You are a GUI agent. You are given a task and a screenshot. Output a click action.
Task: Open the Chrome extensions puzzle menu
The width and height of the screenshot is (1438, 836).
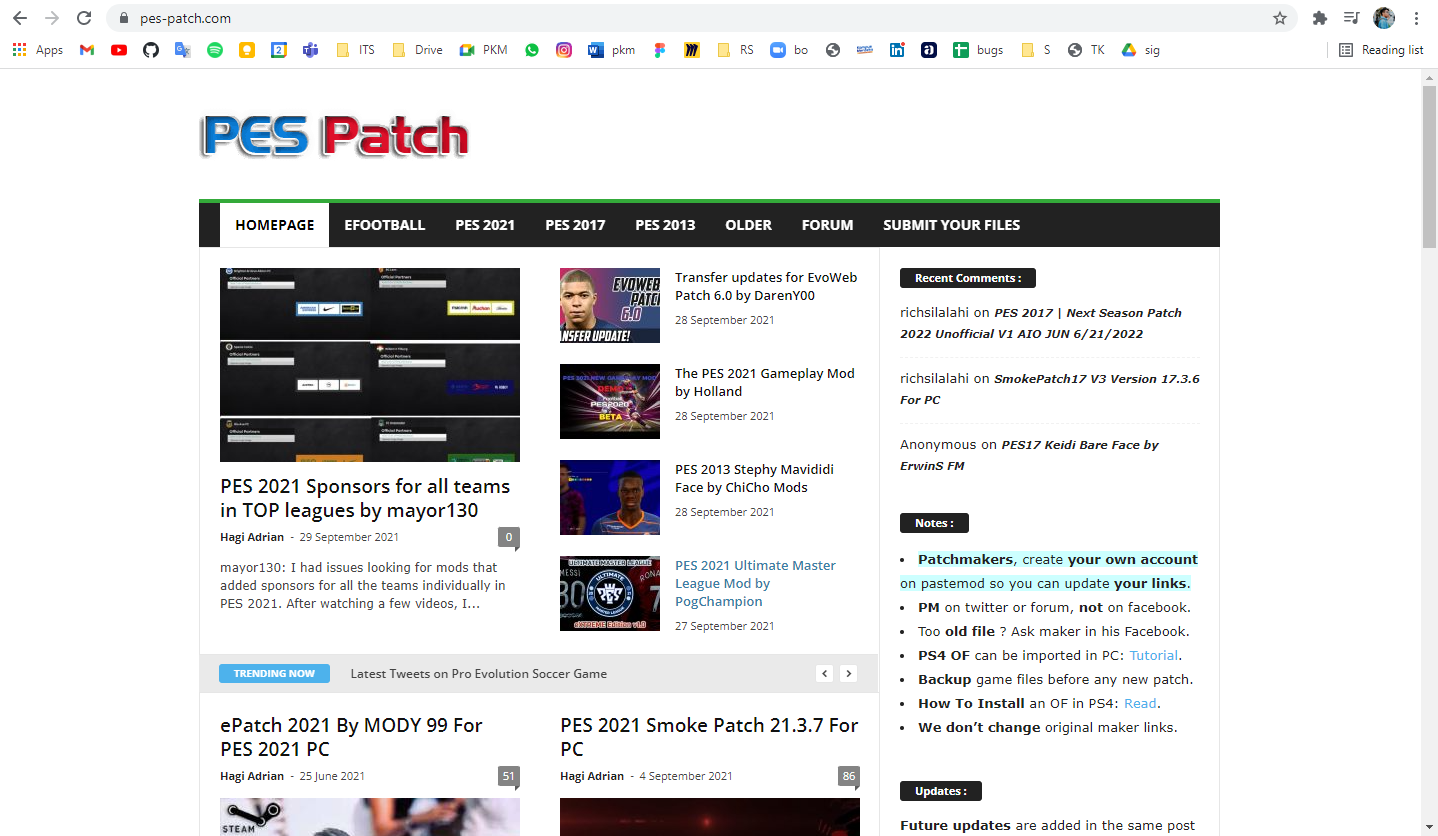[x=1320, y=18]
